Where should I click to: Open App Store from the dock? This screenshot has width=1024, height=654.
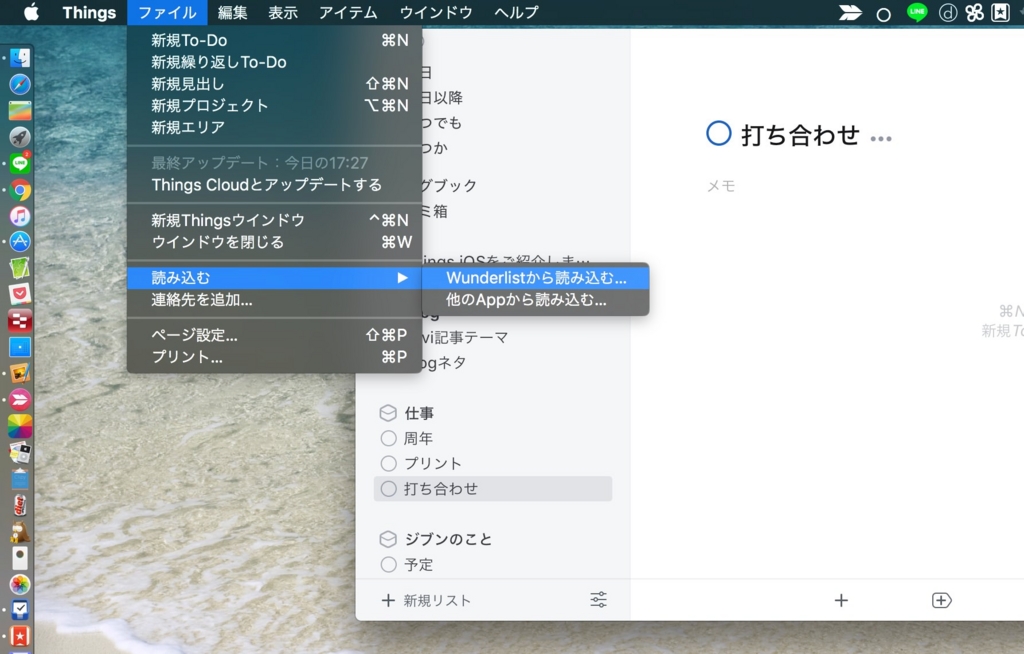click(20, 242)
